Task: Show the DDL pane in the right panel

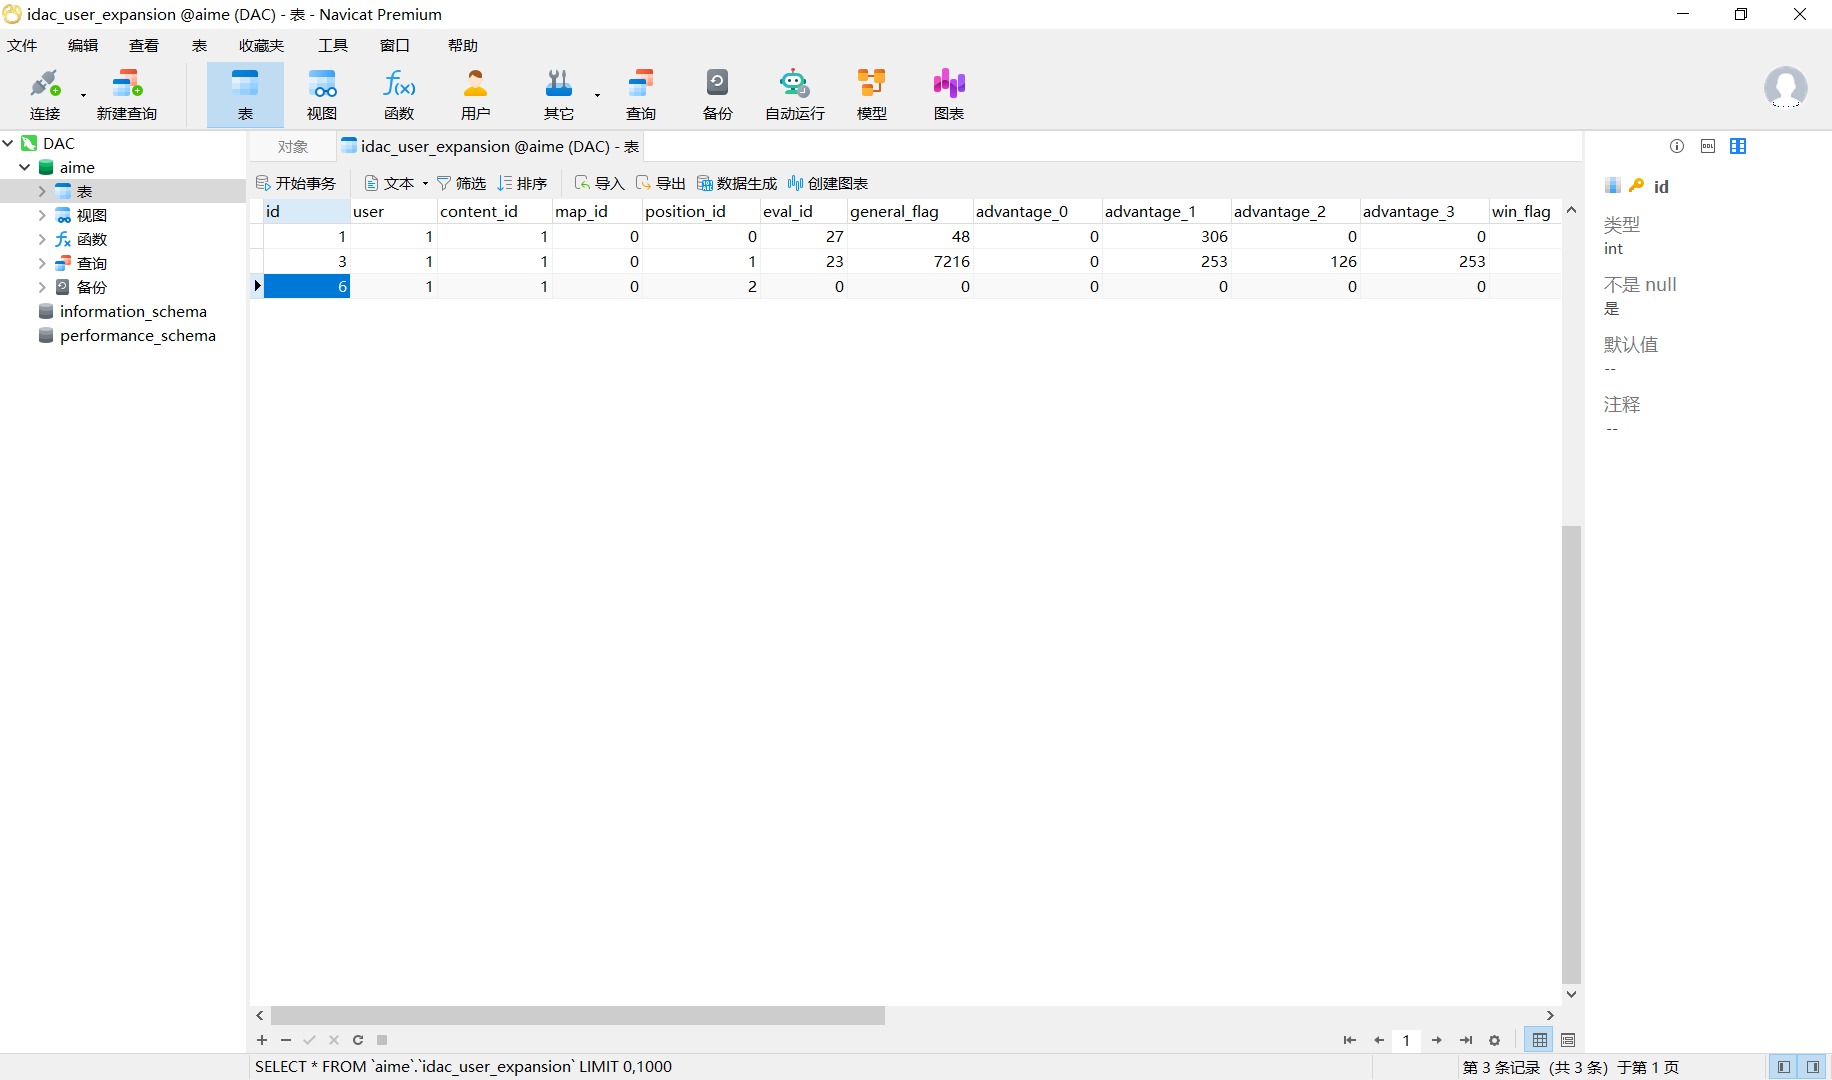Action: (1708, 146)
